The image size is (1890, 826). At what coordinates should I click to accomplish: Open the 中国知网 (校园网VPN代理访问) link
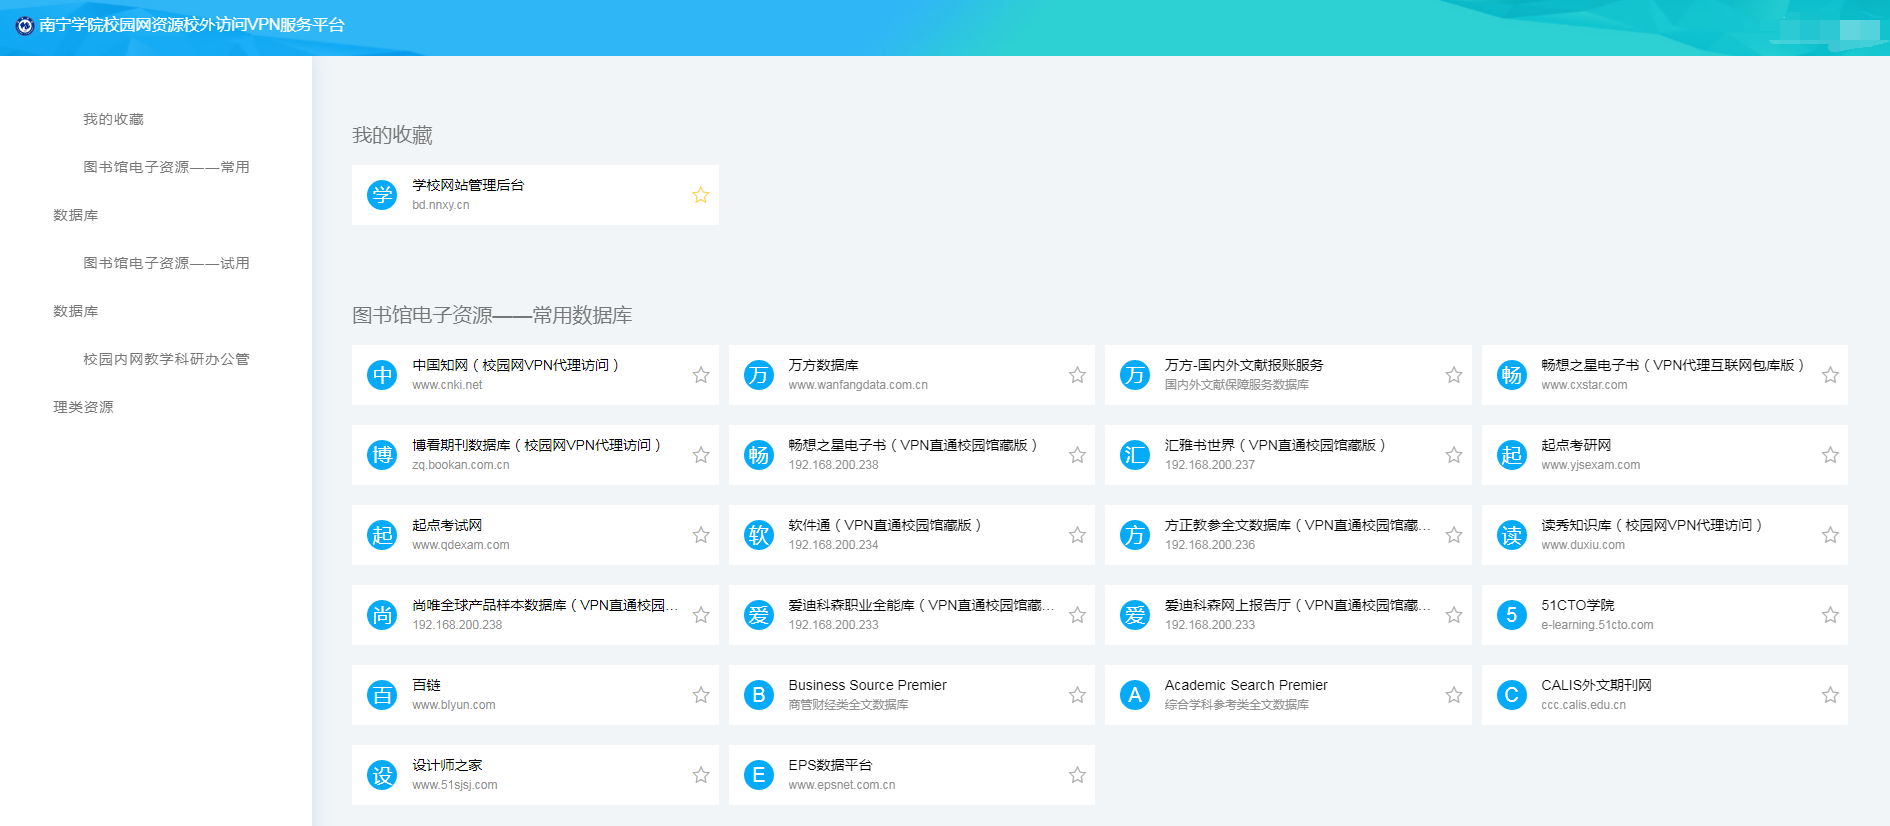tap(515, 365)
